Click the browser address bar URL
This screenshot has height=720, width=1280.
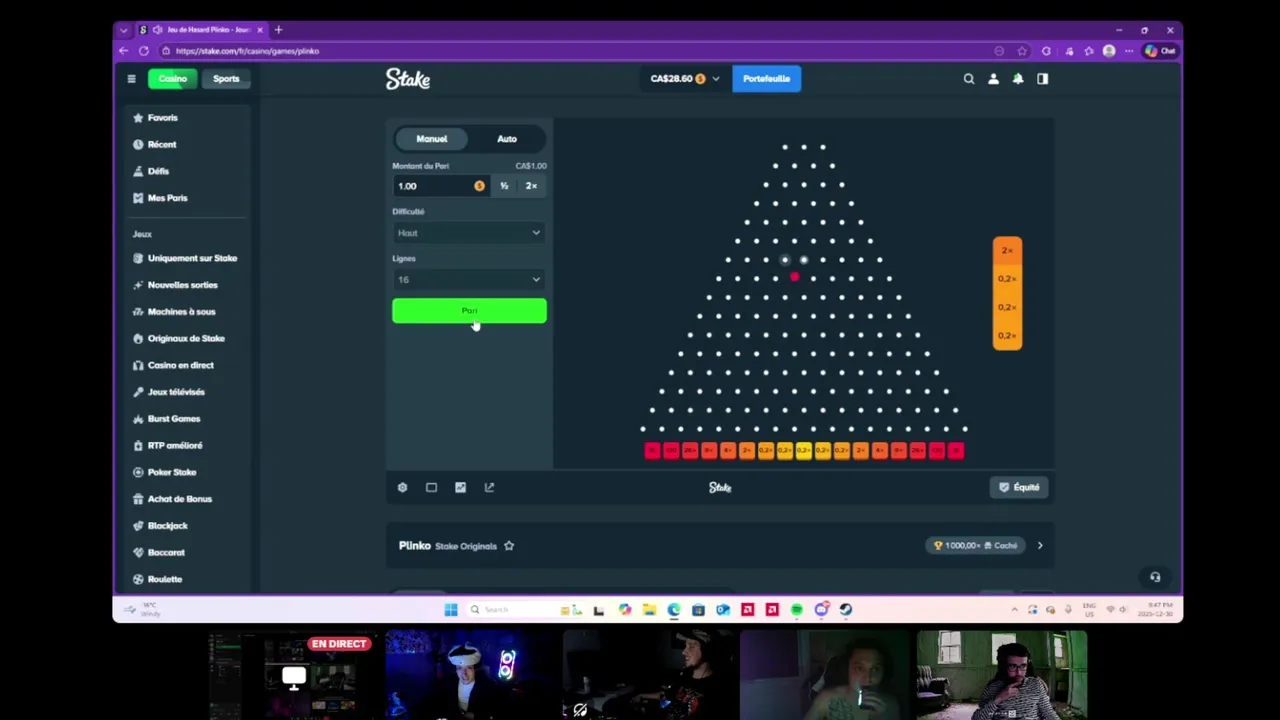(248, 51)
